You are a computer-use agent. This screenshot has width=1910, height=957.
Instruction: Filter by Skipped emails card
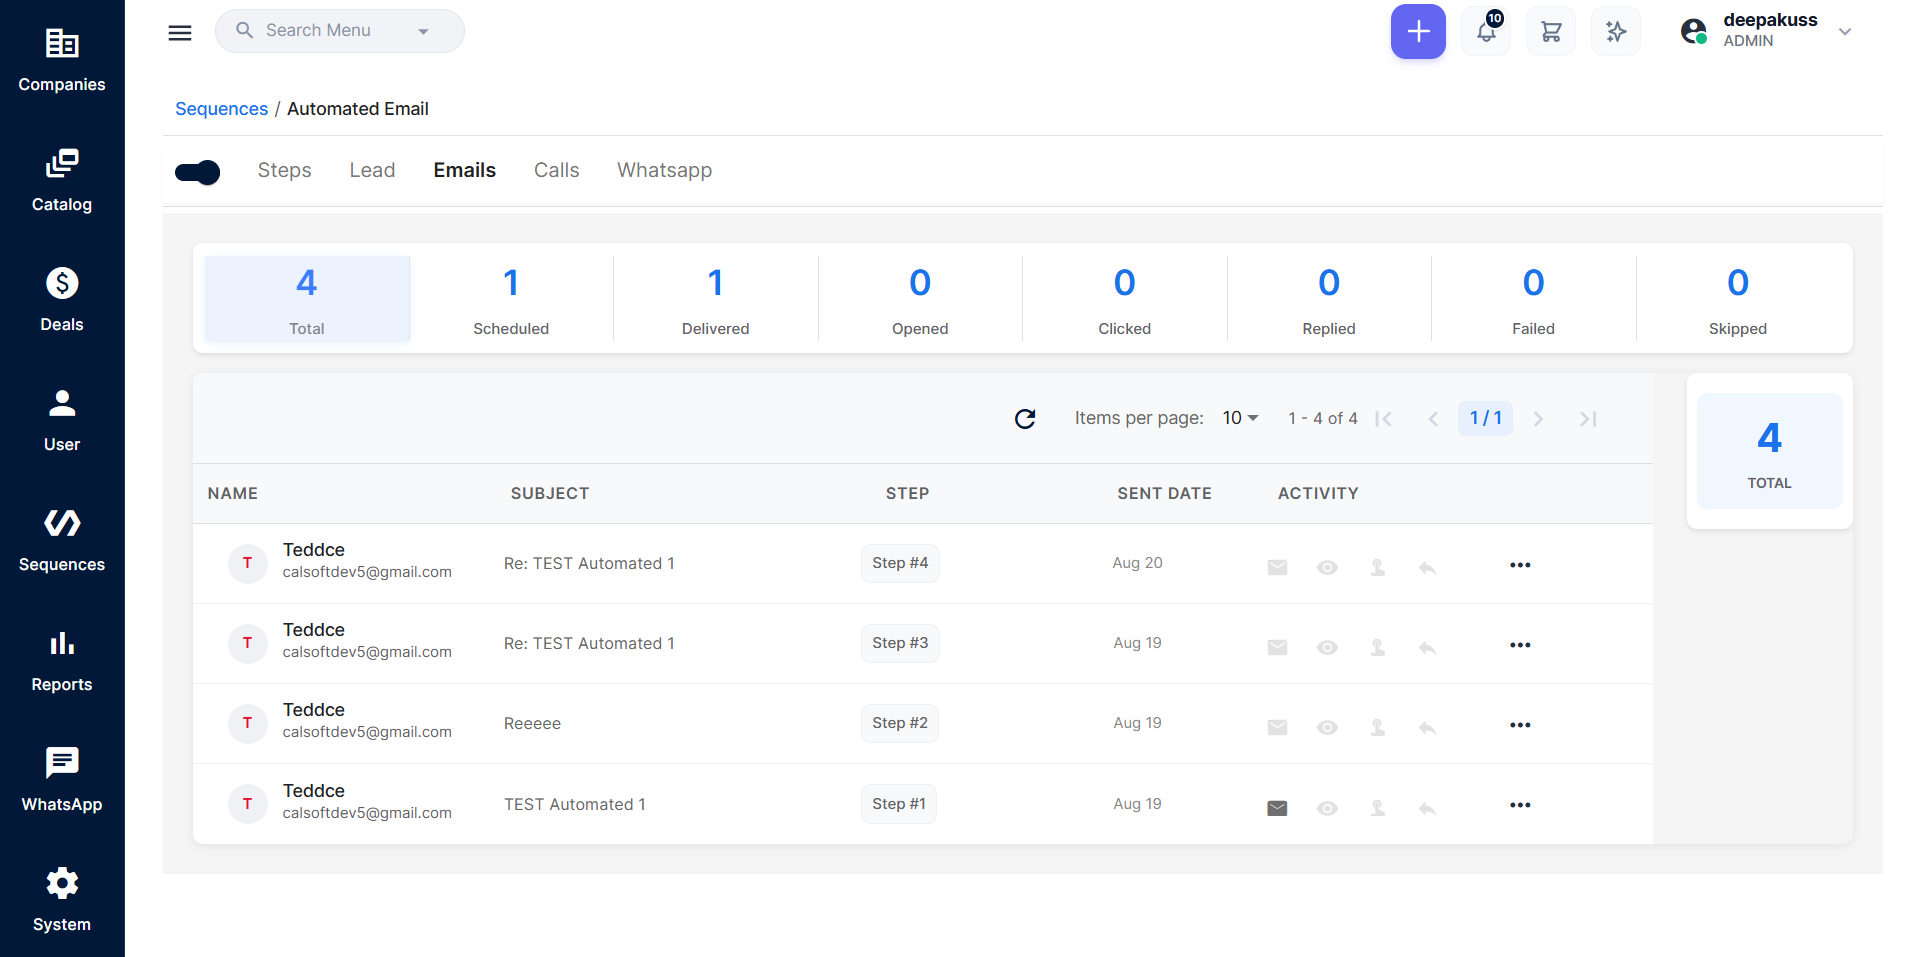tap(1738, 299)
